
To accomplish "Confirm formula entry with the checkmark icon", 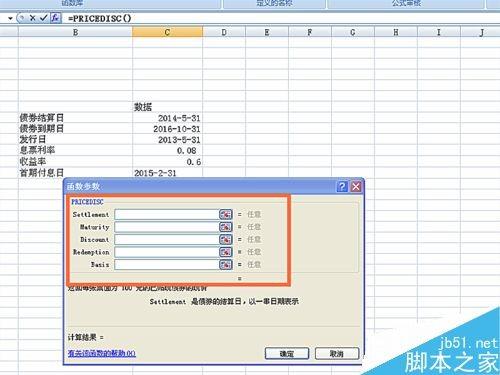I will point(43,18).
